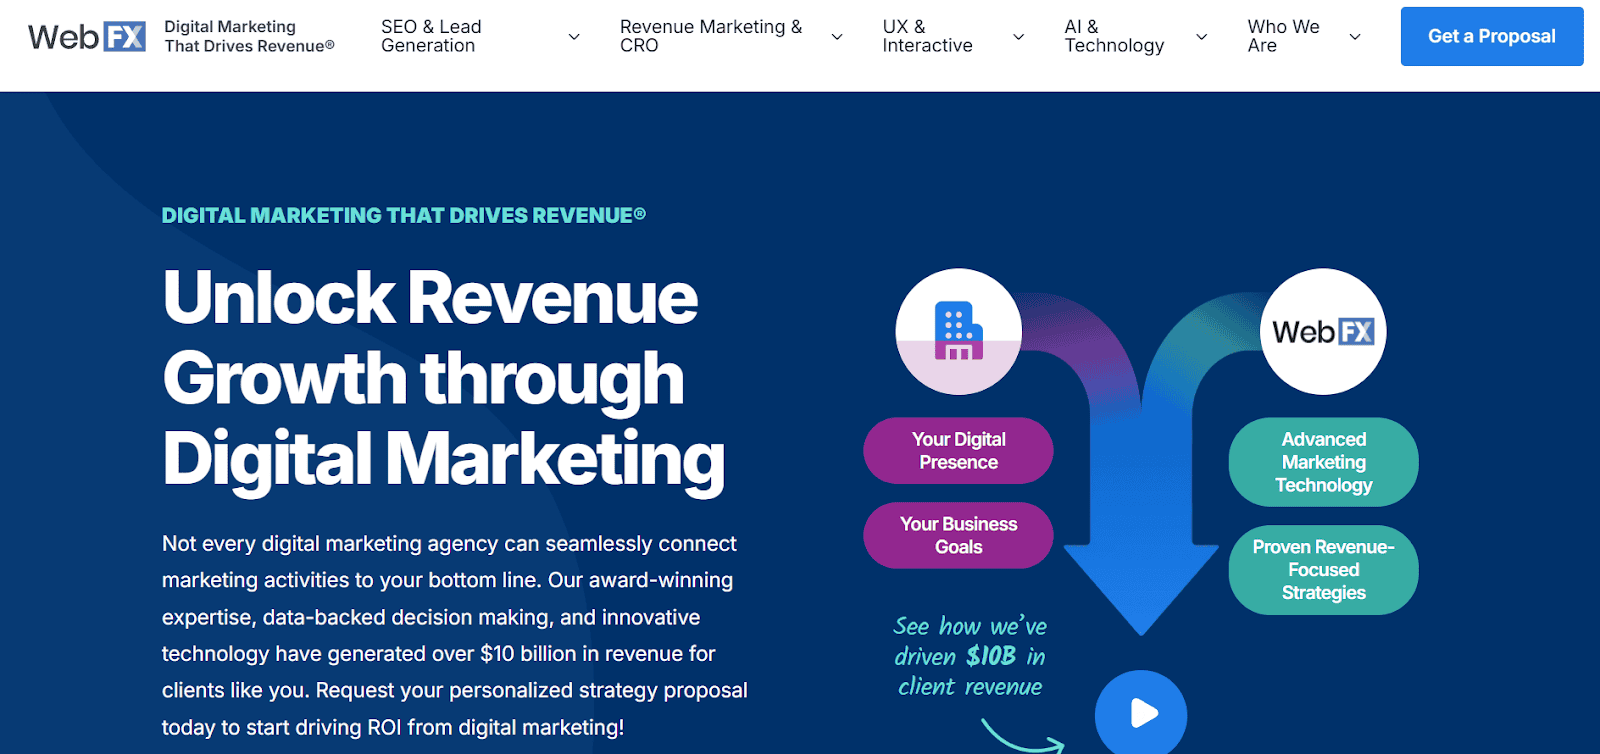The width and height of the screenshot is (1600, 754).
Task: Open Revenue Marketing & CRO menu
Action: coord(711,36)
